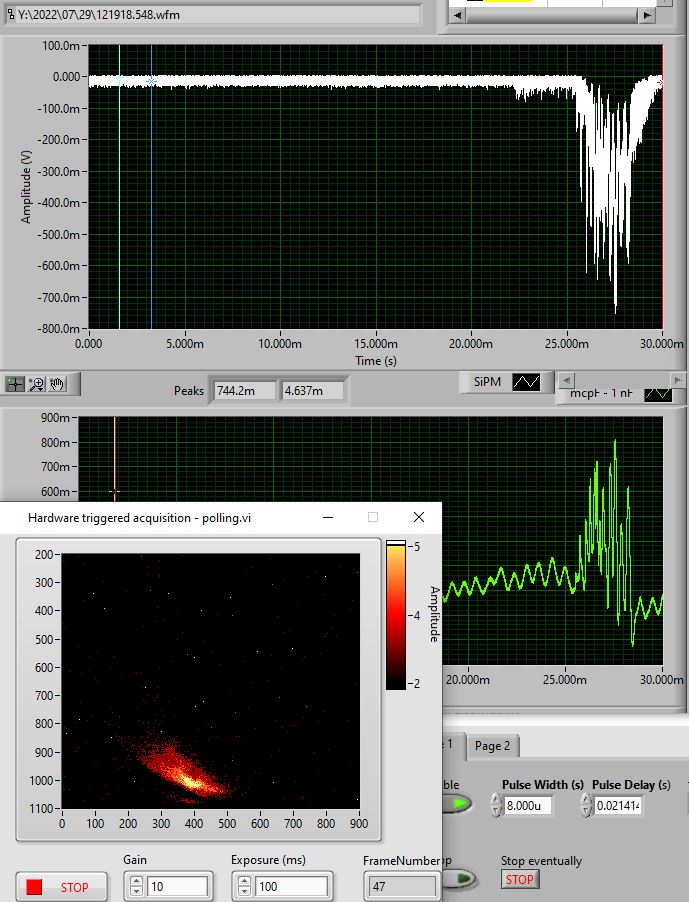Increase Pulse Width with the up arrow

click(x=496, y=800)
